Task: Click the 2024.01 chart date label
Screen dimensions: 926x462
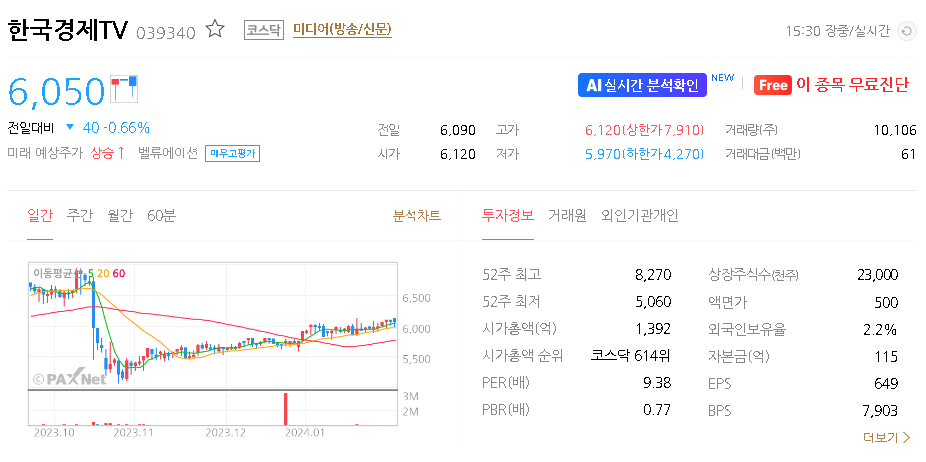Action: click(305, 433)
